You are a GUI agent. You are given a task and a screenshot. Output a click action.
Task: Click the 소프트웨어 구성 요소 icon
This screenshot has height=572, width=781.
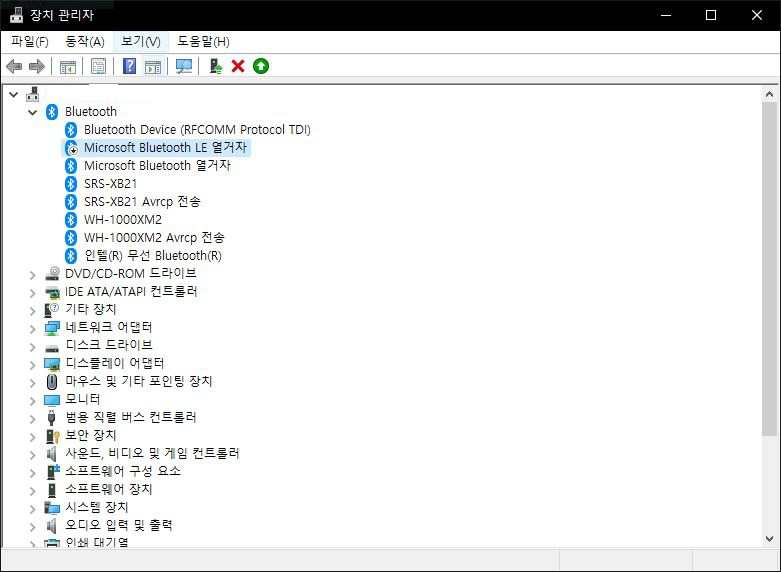click(x=52, y=471)
